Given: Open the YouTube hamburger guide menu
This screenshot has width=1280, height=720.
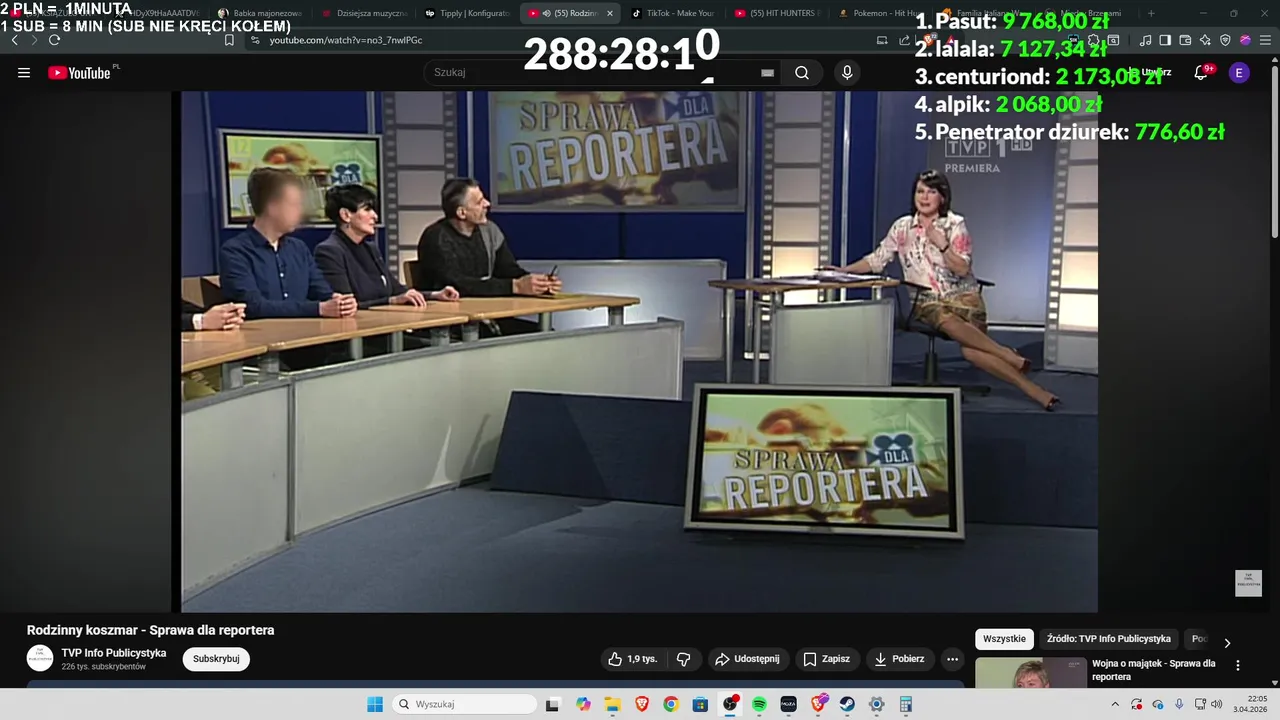Looking at the screenshot, I should click(24, 73).
